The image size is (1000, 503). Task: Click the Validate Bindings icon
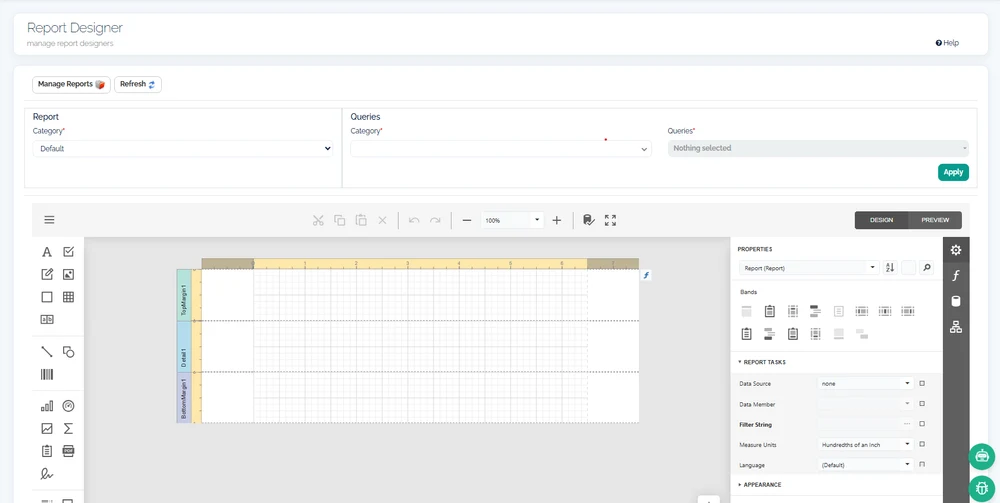pyautogui.click(x=589, y=220)
